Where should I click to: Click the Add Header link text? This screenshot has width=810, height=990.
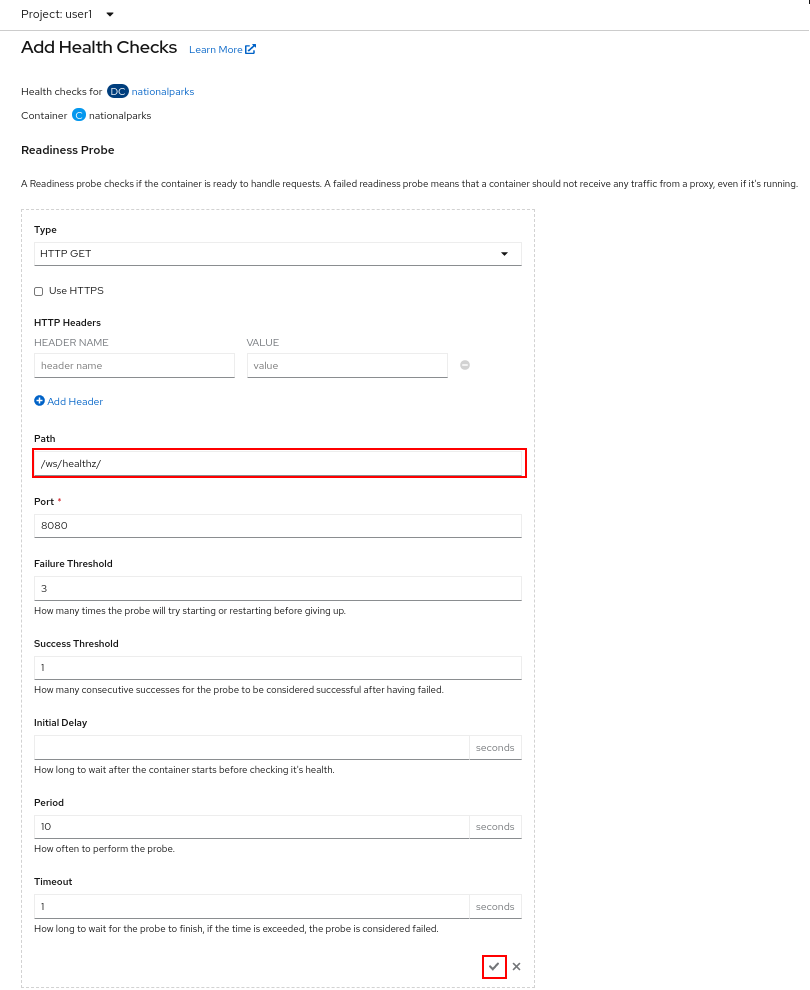75,401
